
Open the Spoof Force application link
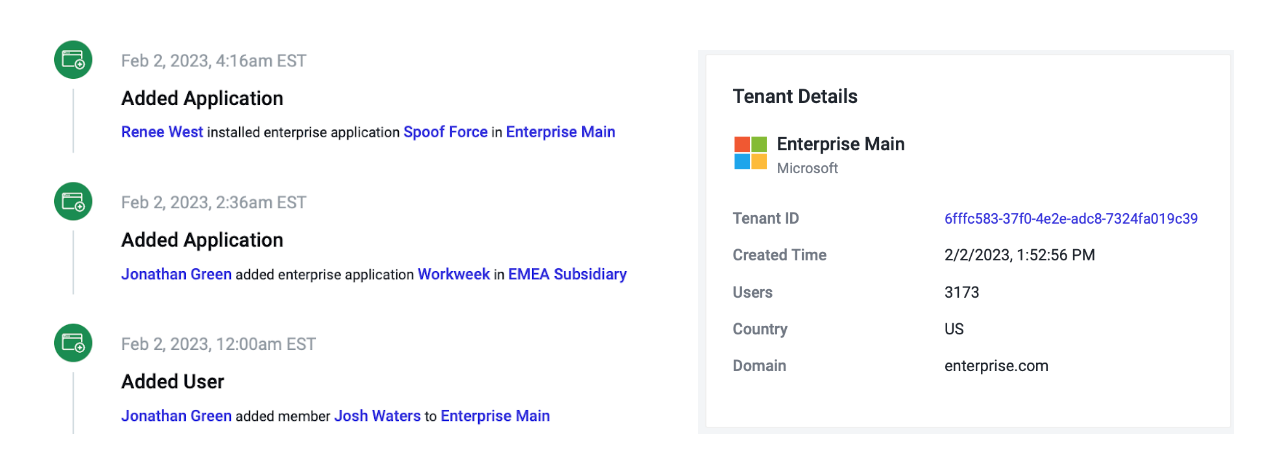tap(445, 132)
